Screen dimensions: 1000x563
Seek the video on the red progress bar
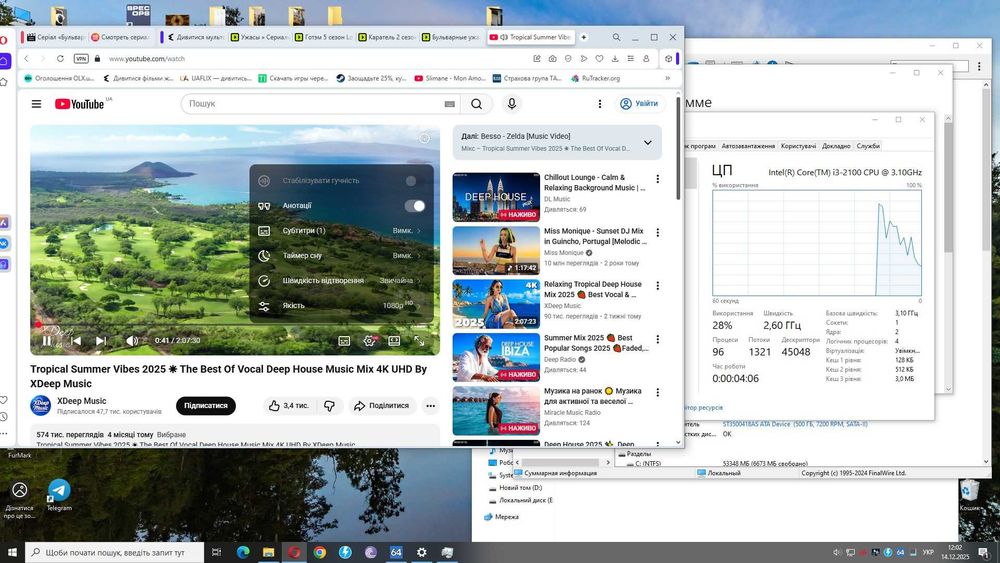(235, 325)
